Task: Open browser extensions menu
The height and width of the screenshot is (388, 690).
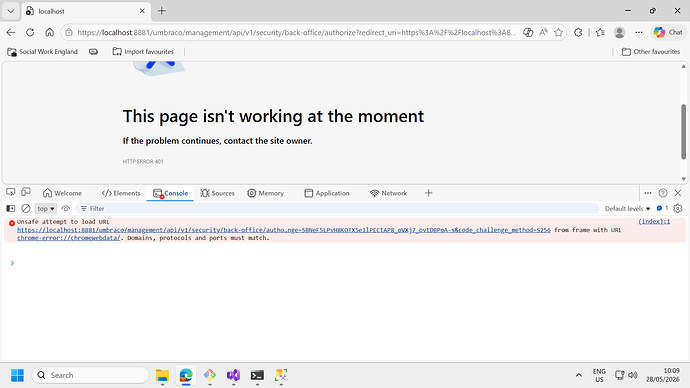Action: coord(578,32)
